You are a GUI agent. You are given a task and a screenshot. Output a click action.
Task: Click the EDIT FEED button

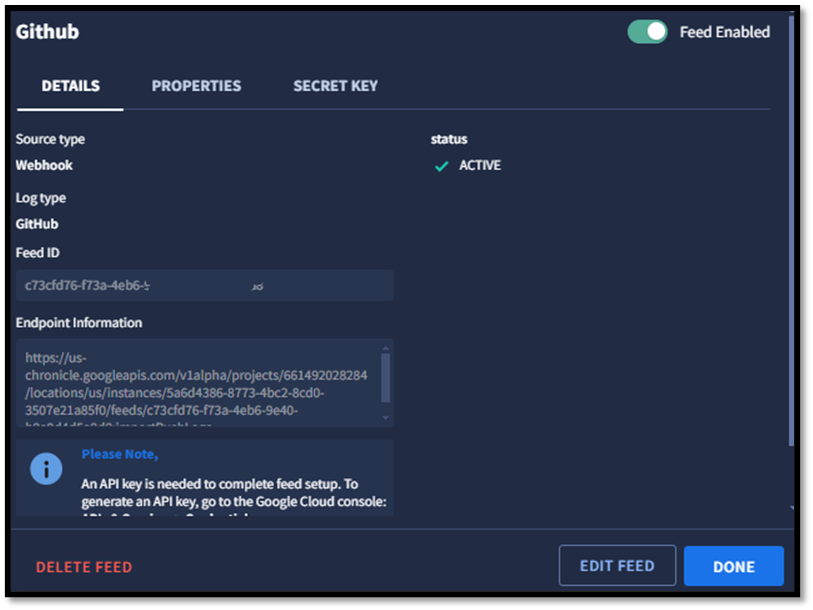(x=617, y=565)
